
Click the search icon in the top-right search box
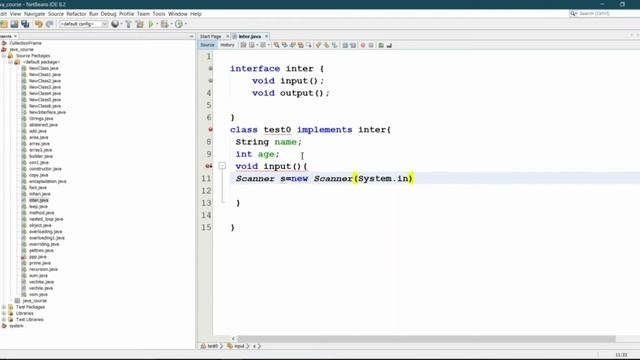tap(573, 13)
